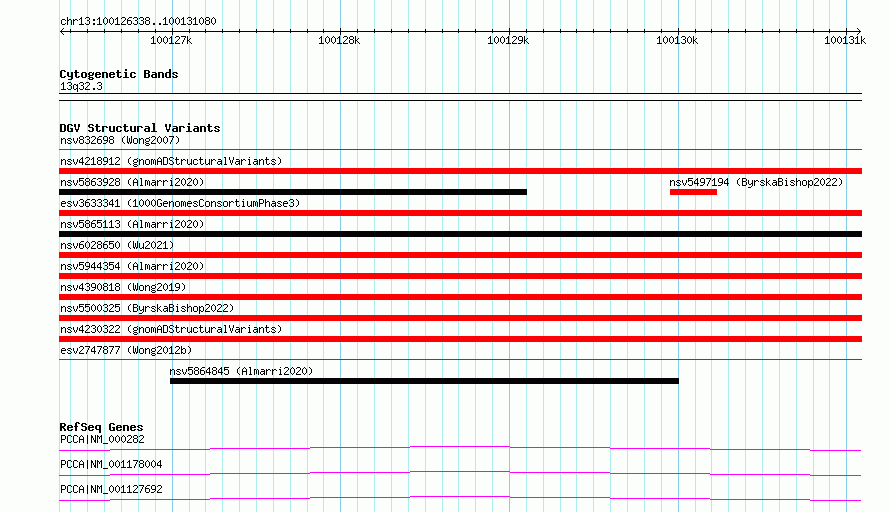The width and height of the screenshot is (890, 512).
Task: Click the DGV Structural Variants track title
Action: (140, 128)
